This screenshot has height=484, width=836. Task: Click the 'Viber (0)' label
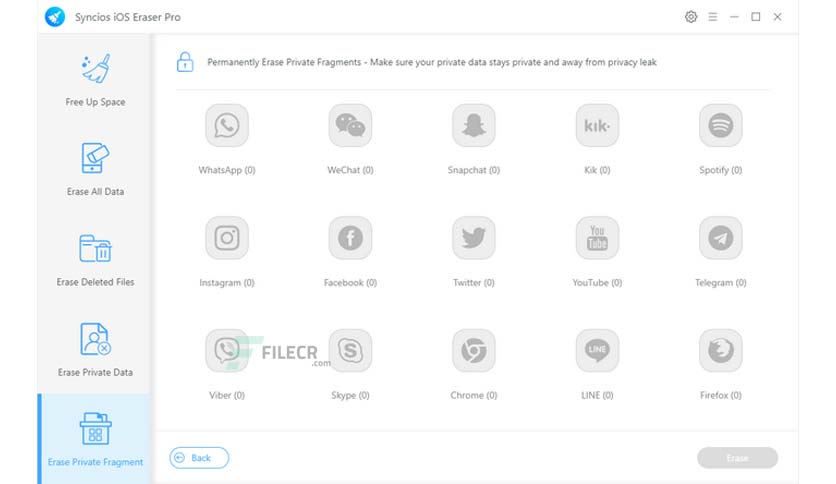[x=227, y=395]
